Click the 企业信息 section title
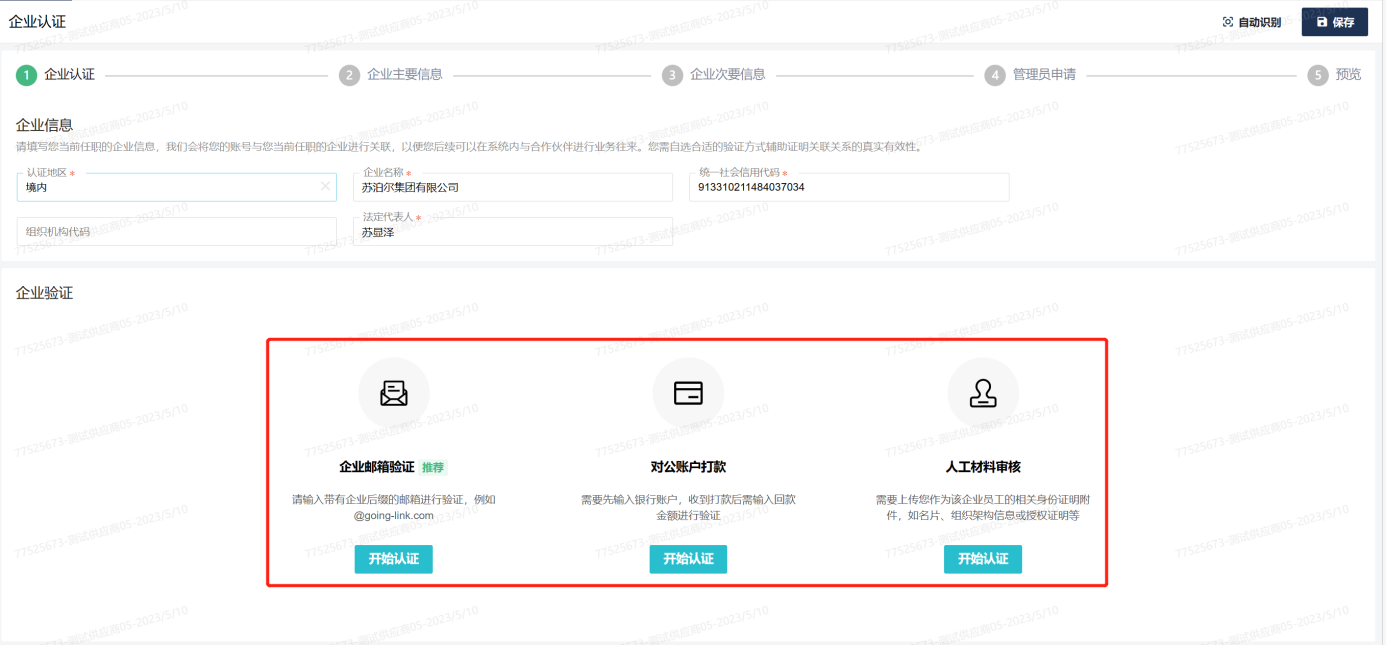This screenshot has height=645, width=1386. (45, 125)
